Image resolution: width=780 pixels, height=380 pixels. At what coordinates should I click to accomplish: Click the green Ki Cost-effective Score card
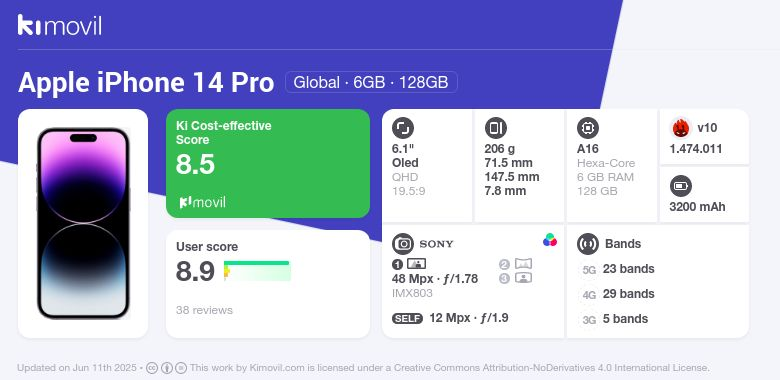pyautogui.click(x=268, y=163)
